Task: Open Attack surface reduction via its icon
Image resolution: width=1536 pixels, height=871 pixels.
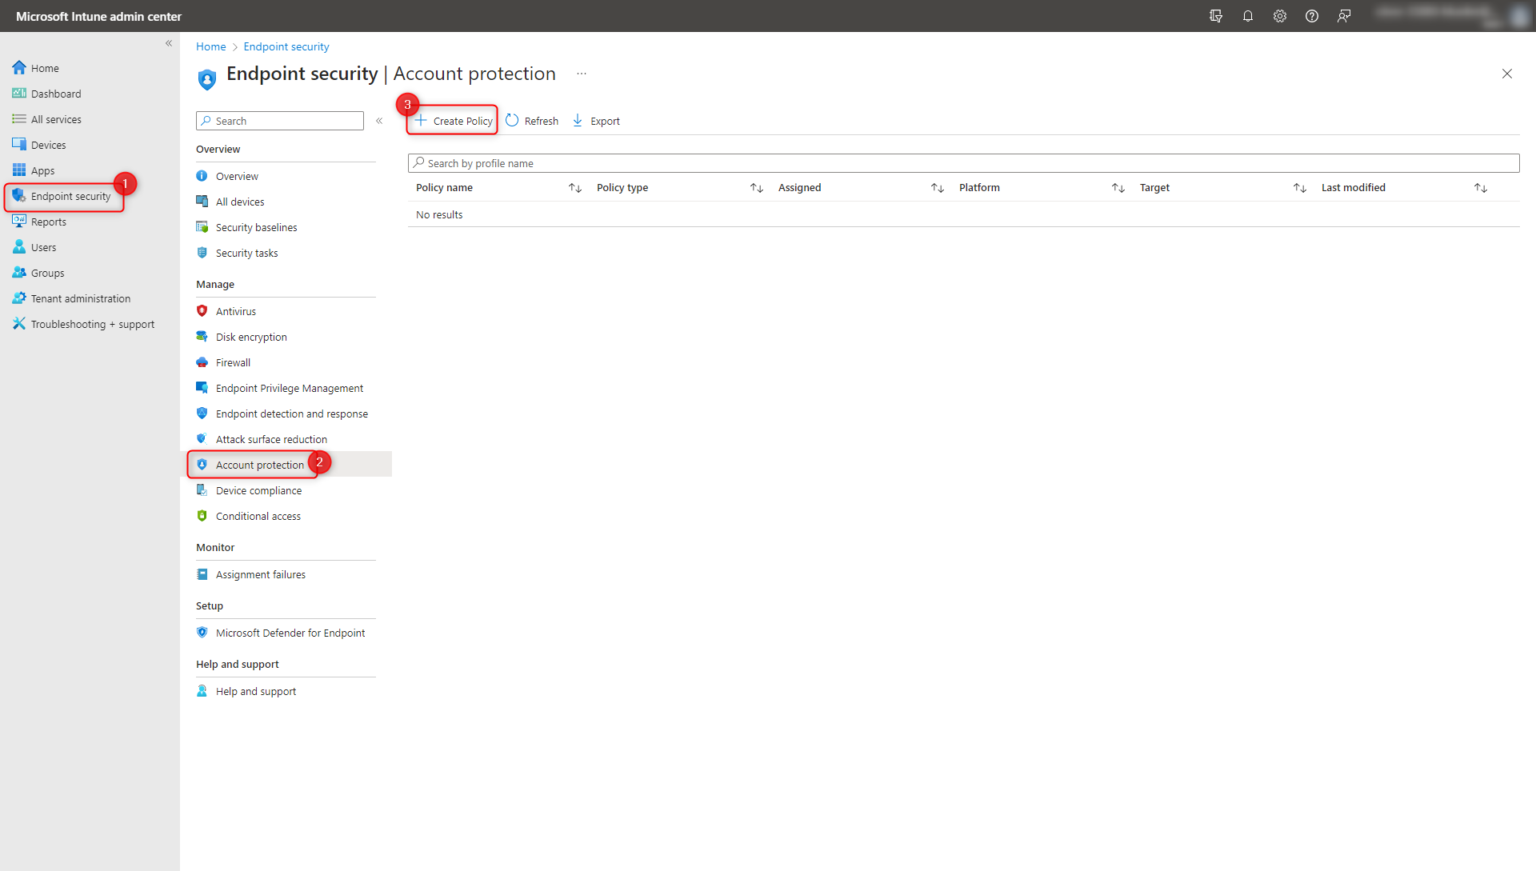Action: point(203,439)
